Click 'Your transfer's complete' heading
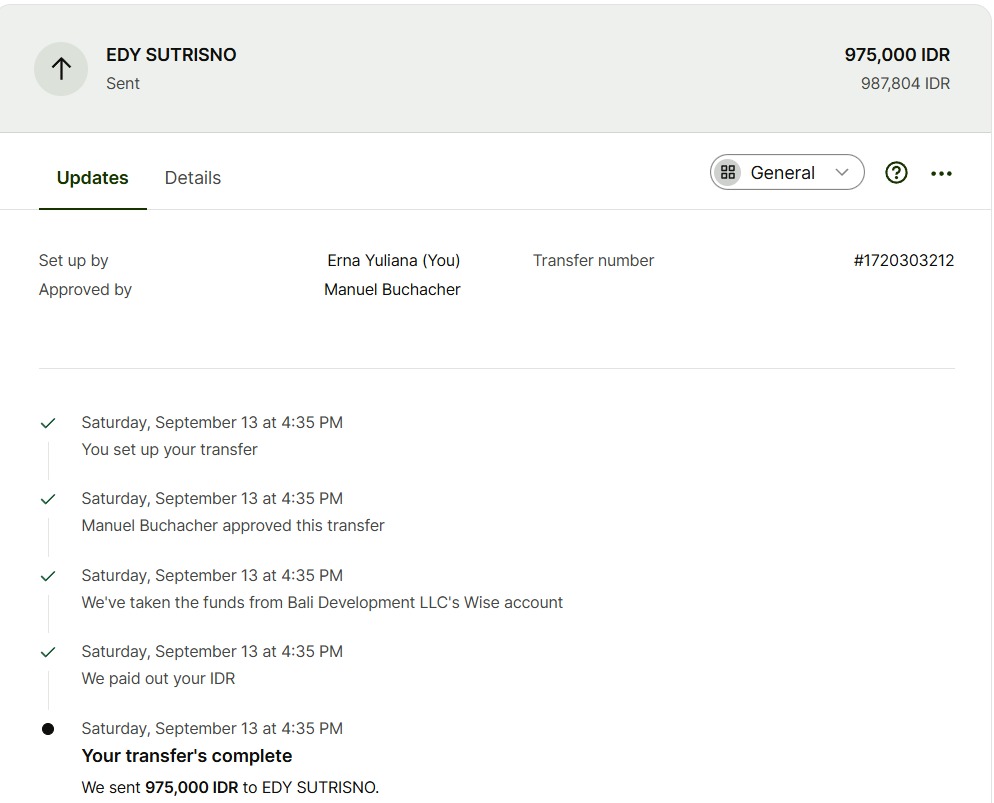Image resolution: width=994 pixels, height=803 pixels. tap(187, 756)
